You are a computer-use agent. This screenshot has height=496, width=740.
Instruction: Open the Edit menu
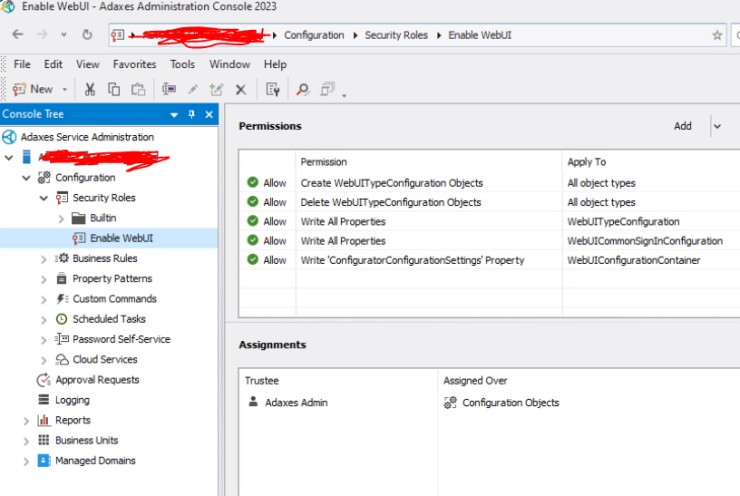[53, 64]
